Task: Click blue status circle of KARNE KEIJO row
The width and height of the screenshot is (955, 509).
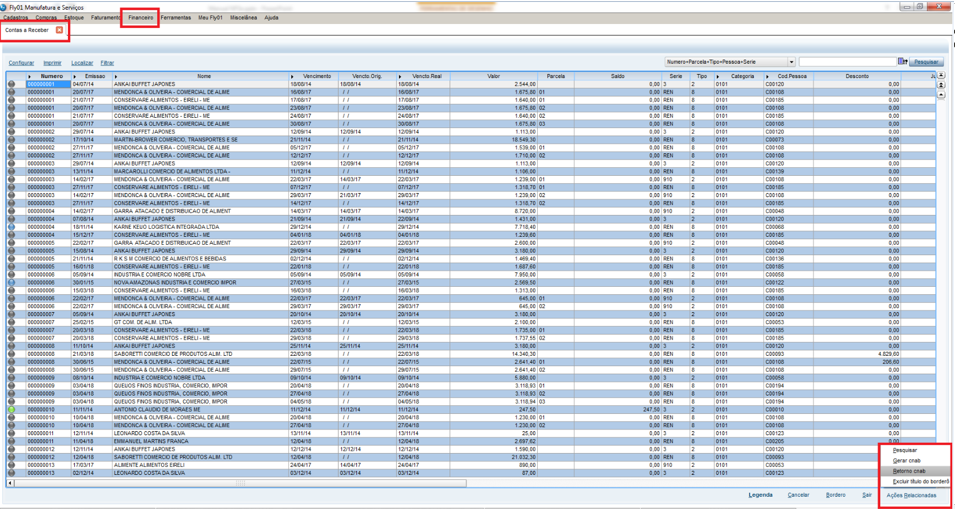Action: click(11, 227)
